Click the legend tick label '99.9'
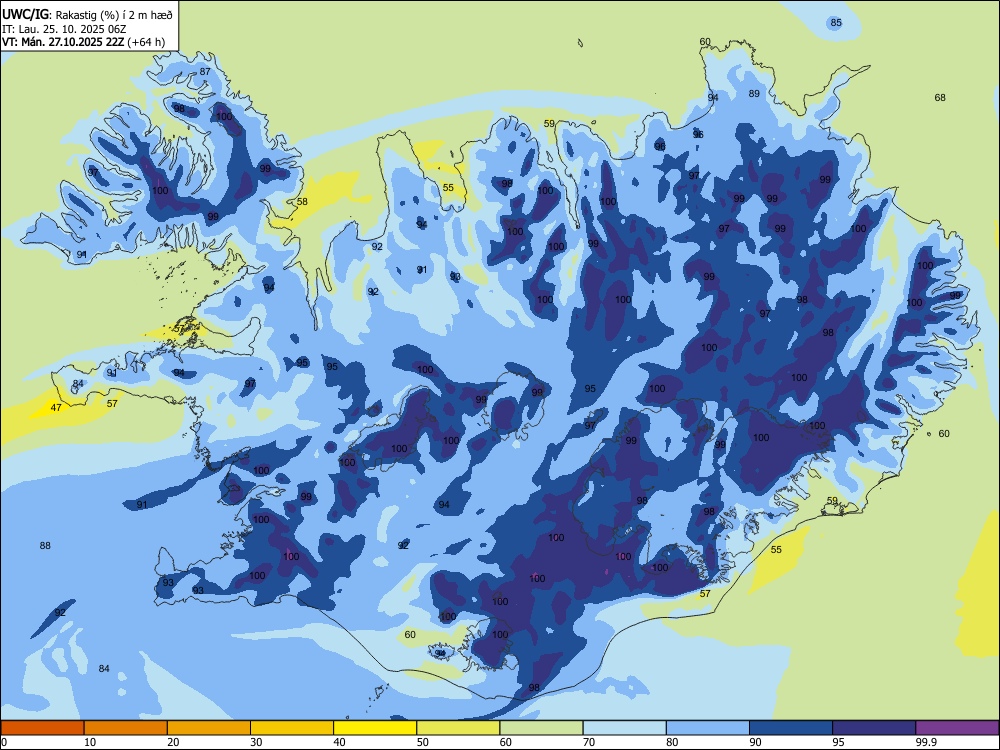Viewport: 1000px width, 750px height. [925, 742]
